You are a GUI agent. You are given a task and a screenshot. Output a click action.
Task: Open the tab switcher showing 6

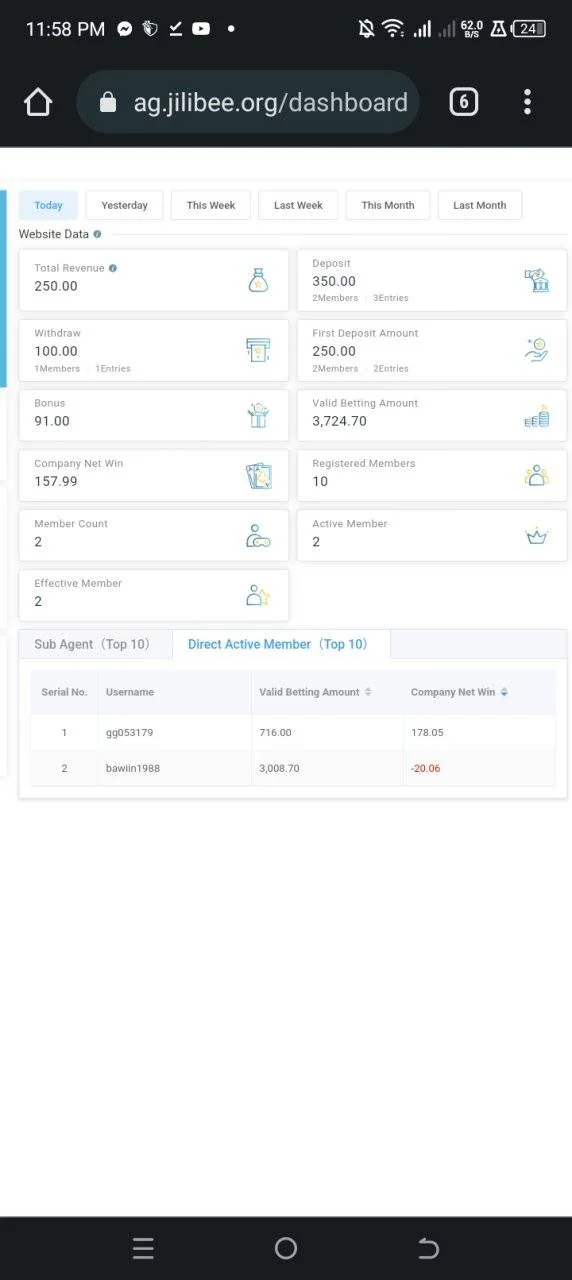click(463, 102)
